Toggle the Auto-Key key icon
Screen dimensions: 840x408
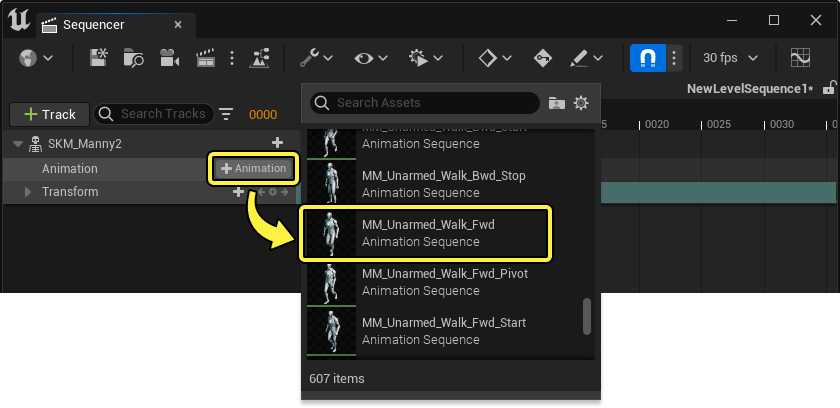[x=542, y=58]
